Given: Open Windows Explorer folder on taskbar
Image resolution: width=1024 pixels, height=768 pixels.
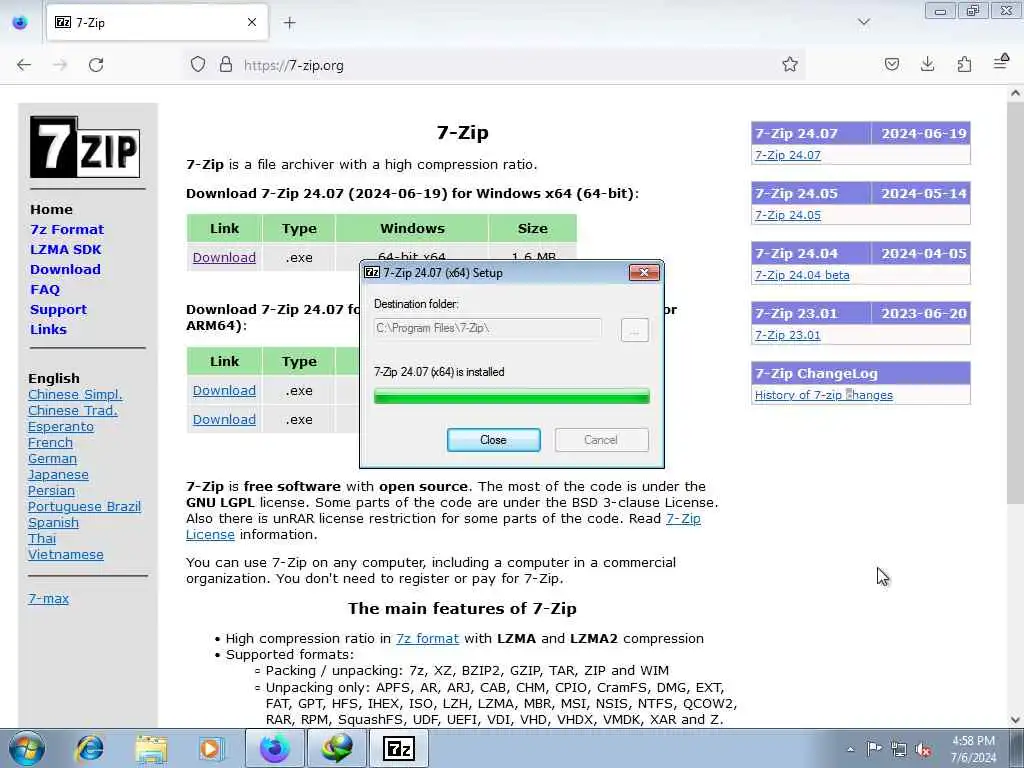Looking at the screenshot, I should 152,748.
